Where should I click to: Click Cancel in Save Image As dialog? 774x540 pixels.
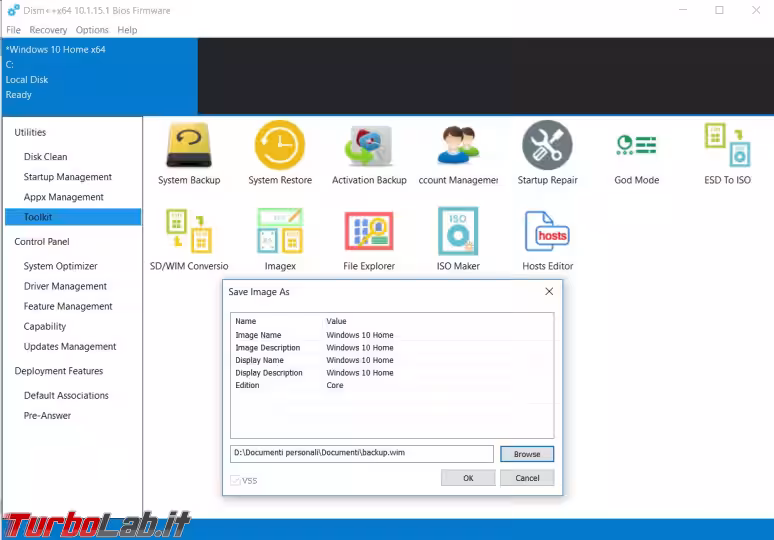pos(527,478)
